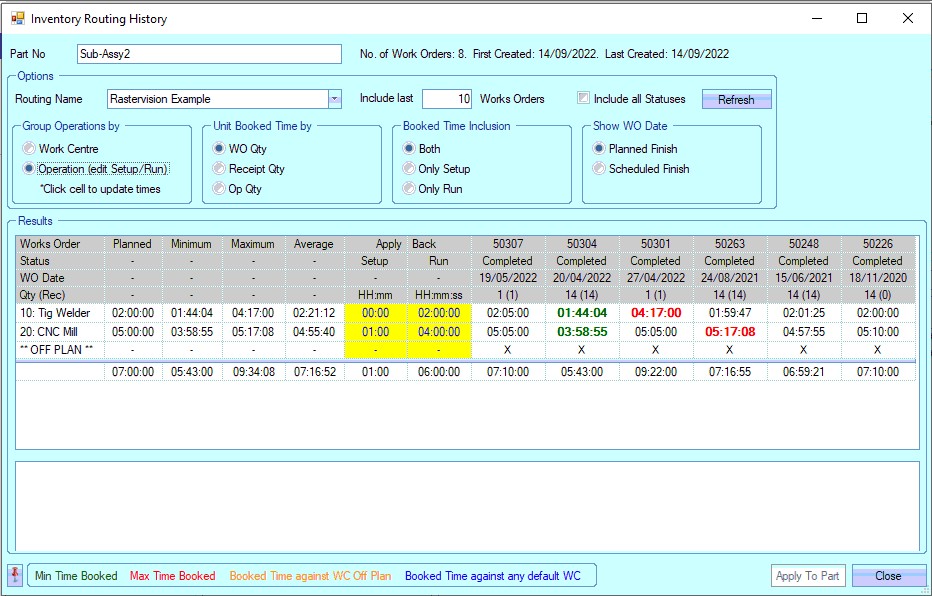
Task: Click red 04:17:00 max time cell
Action: (x=656, y=313)
